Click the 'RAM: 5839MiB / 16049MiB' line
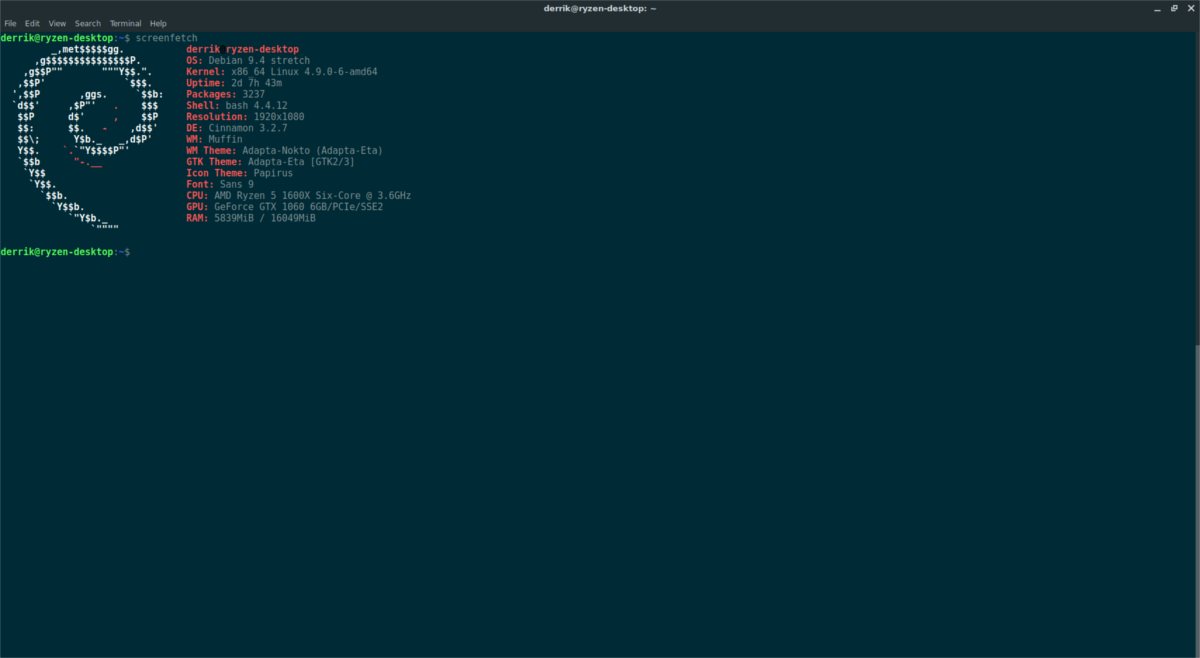1200x658 pixels. tap(251, 217)
